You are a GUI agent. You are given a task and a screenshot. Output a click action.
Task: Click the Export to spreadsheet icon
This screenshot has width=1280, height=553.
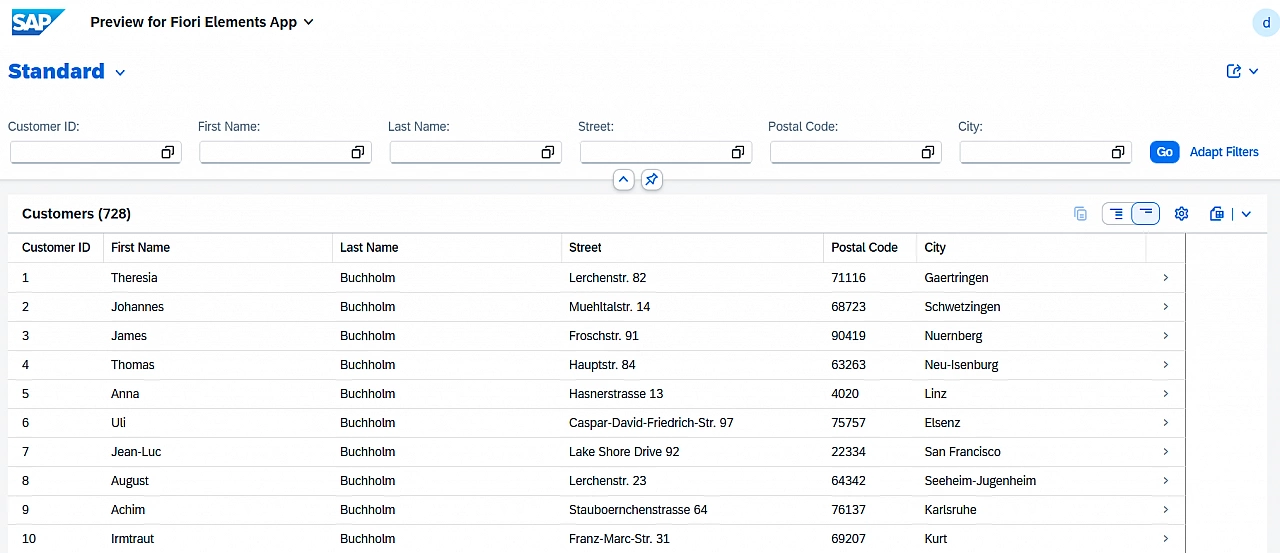[1217, 213]
